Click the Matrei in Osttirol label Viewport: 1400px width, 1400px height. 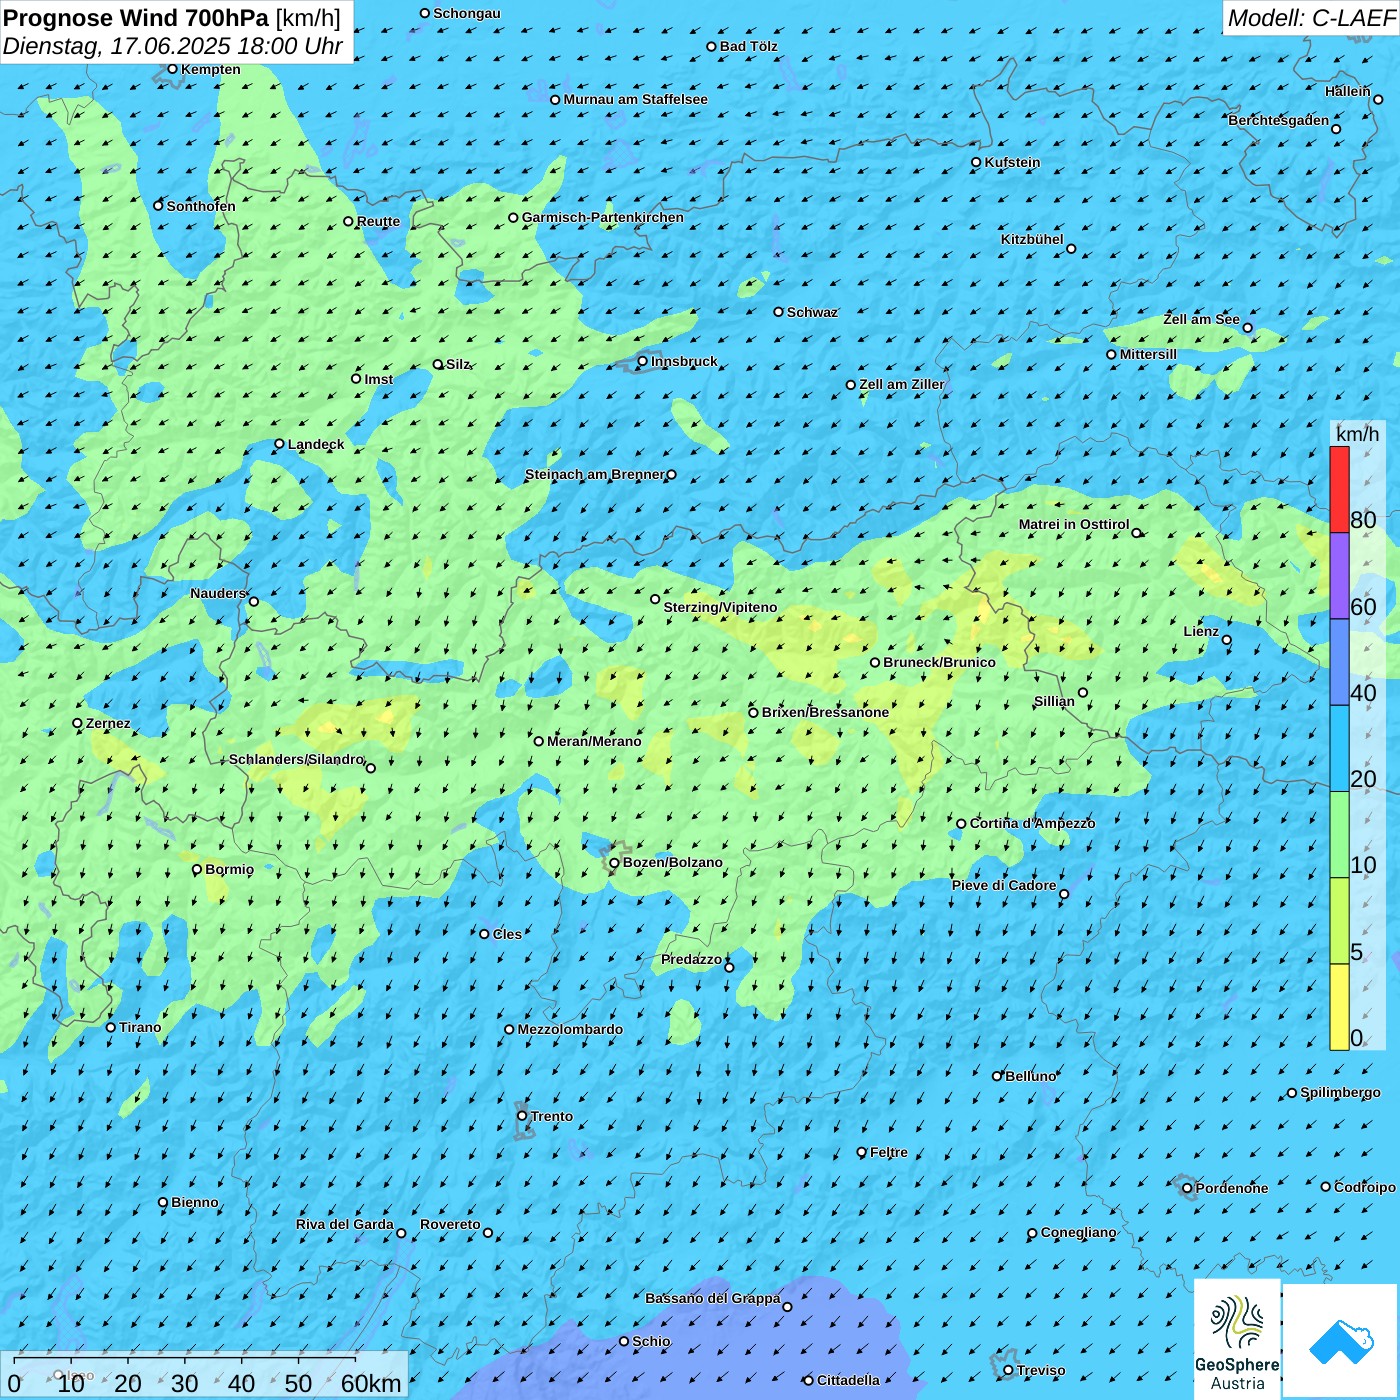pos(1074,524)
